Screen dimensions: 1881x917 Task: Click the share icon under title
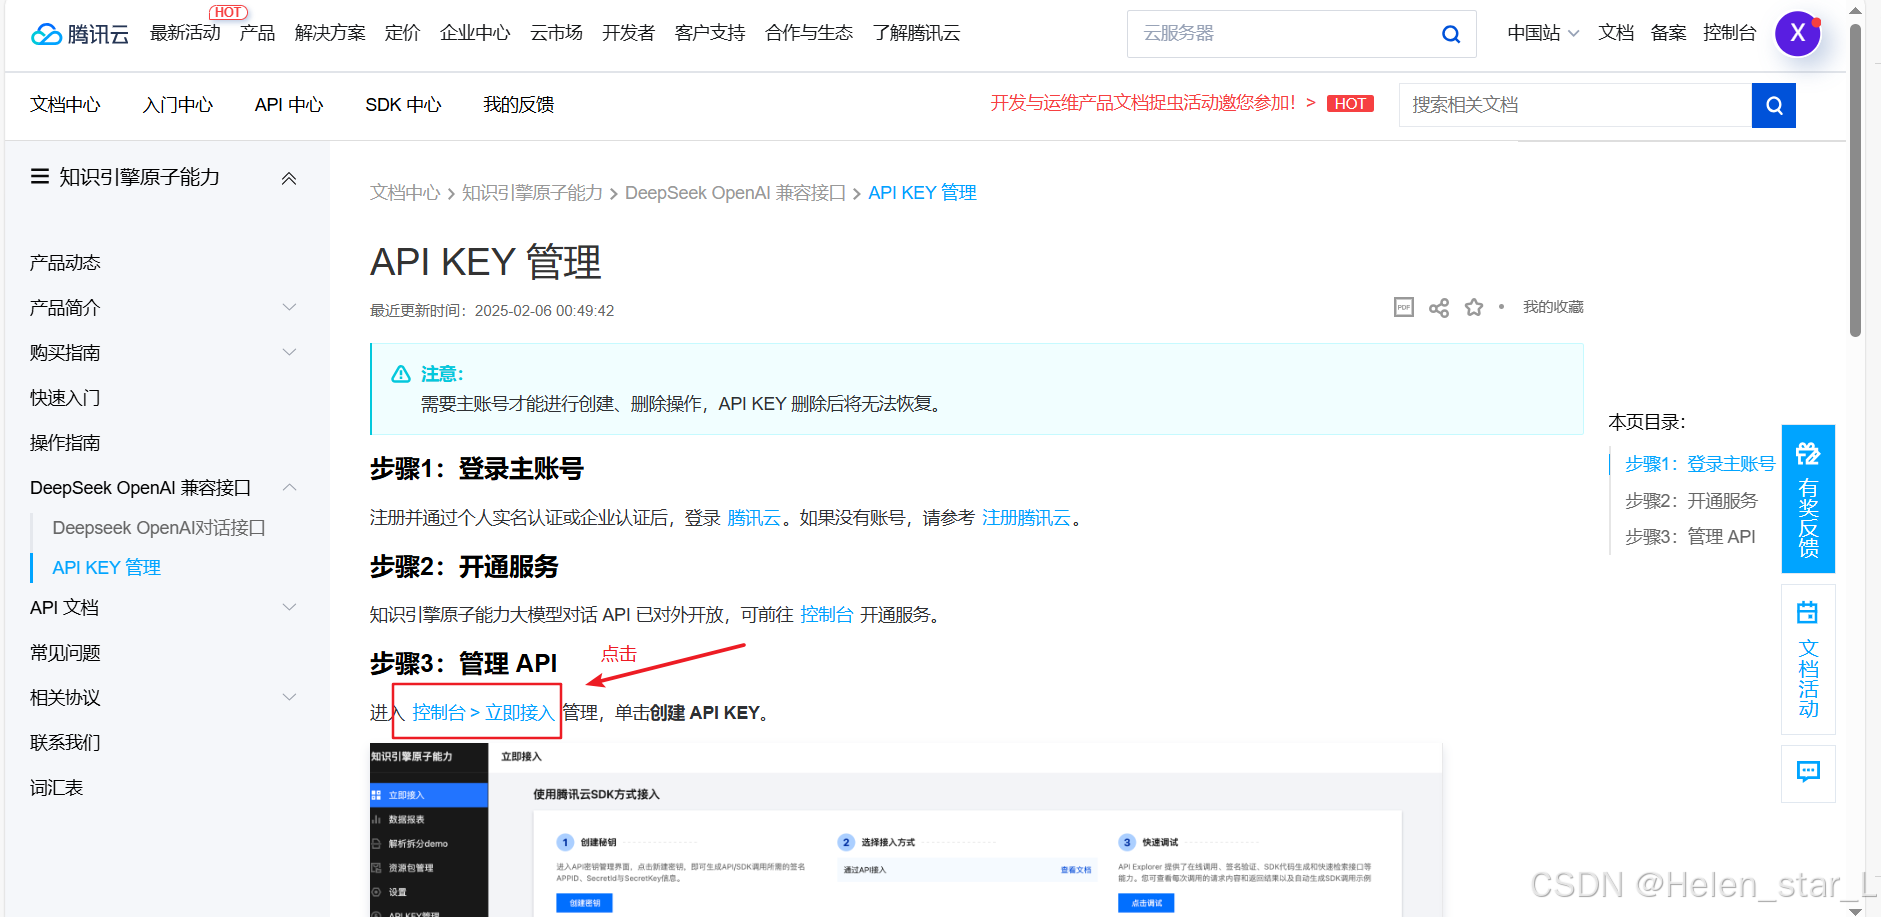[x=1439, y=307]
